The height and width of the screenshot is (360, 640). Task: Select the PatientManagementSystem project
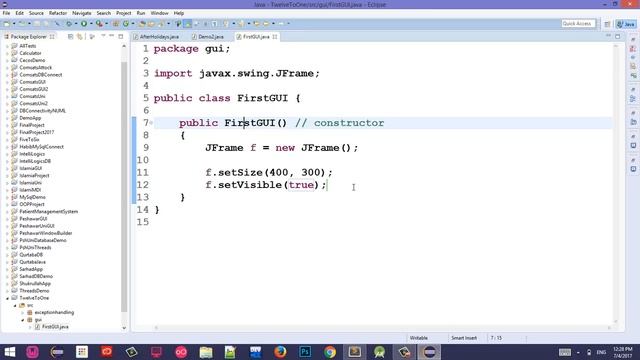[48, 211]
